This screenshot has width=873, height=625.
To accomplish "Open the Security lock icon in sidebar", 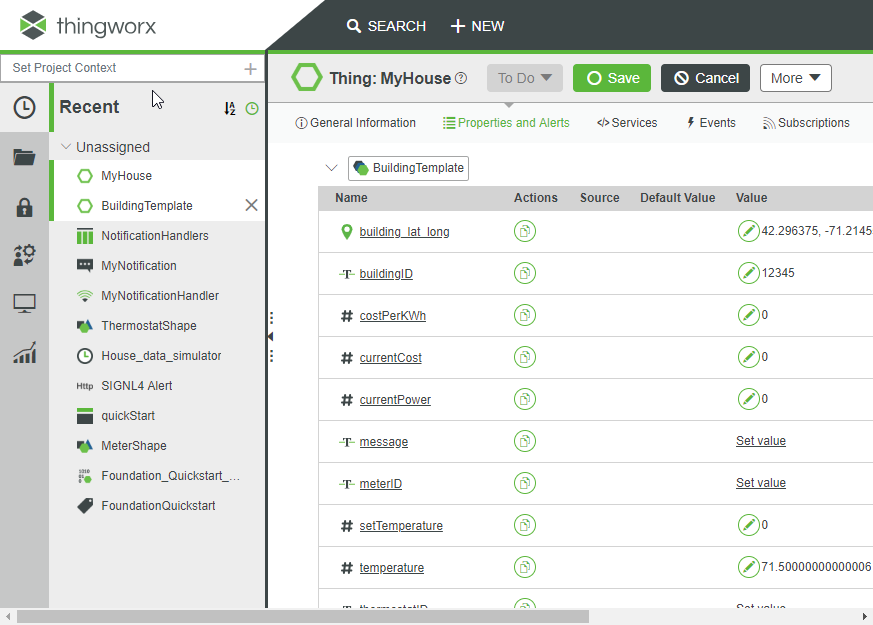I will (x=24, y=208).
